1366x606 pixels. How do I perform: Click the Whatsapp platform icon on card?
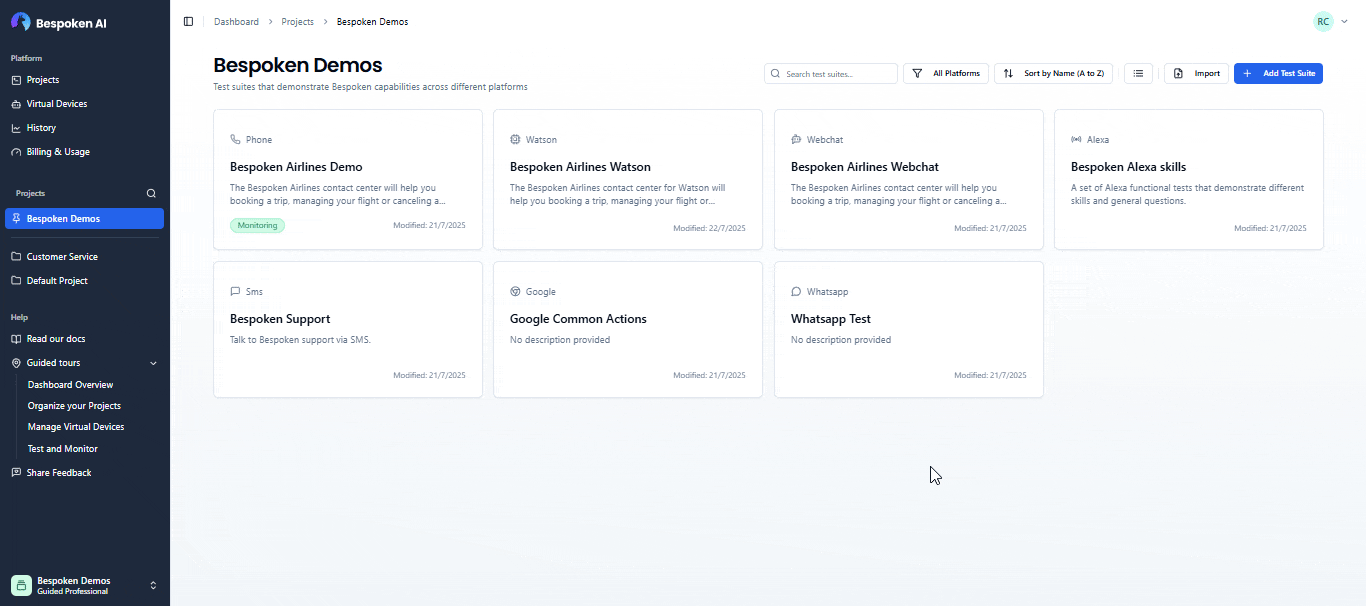pos(796,292)
